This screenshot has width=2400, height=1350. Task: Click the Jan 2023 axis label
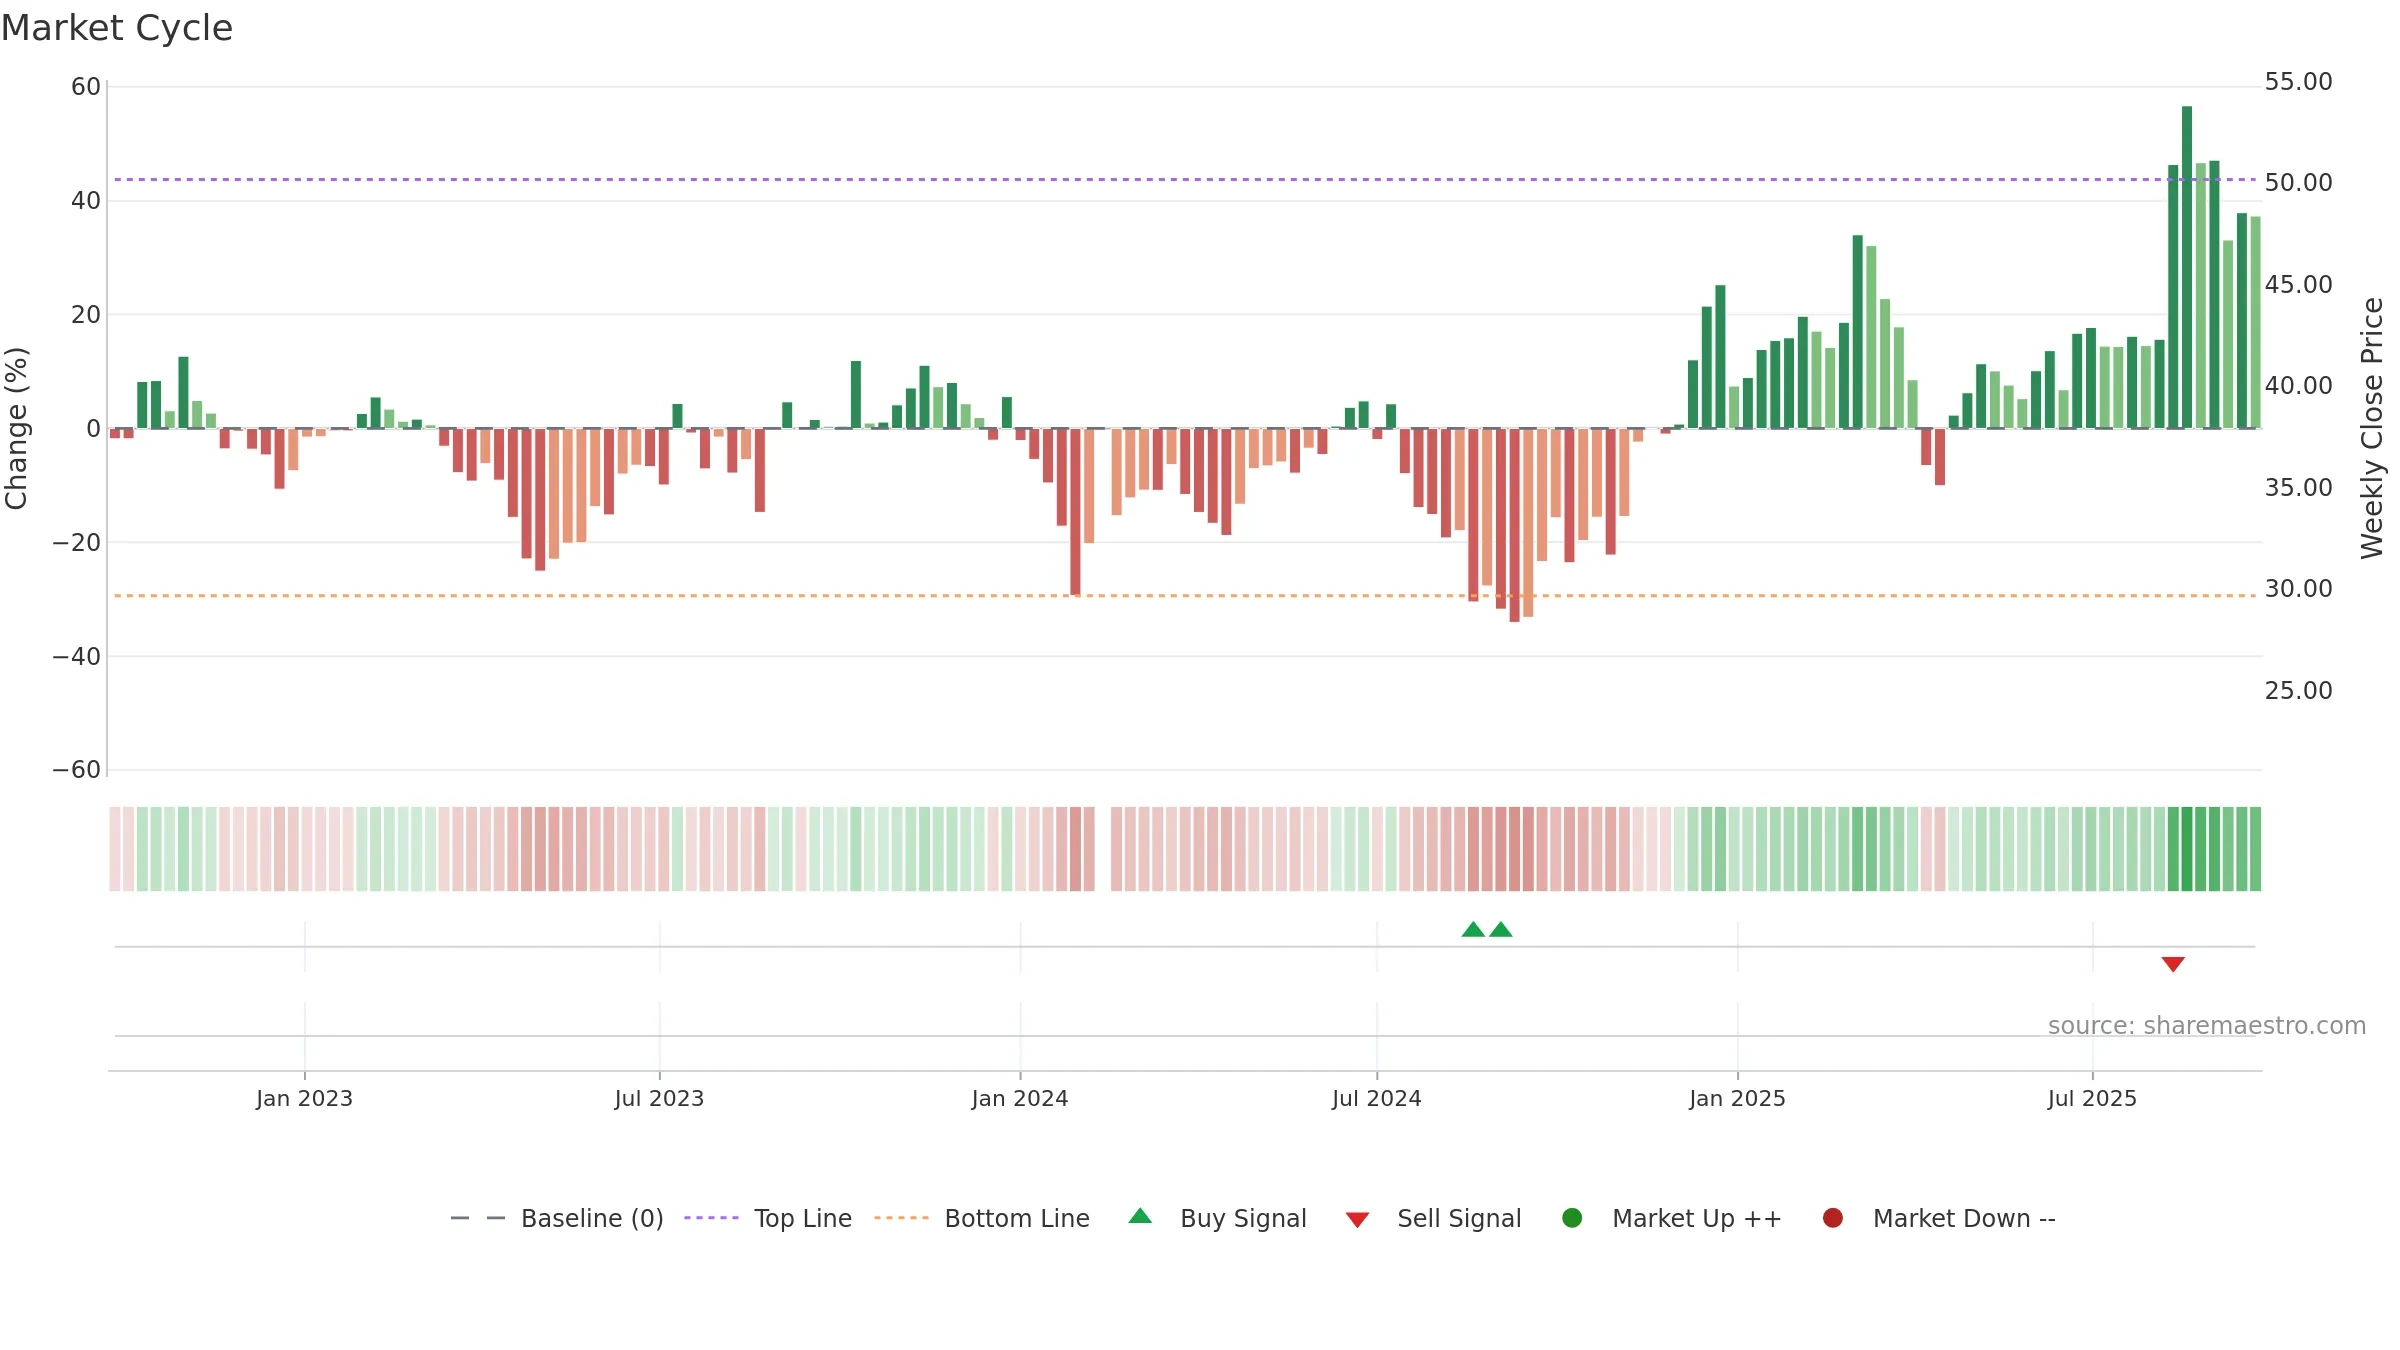coord(304,1099)
